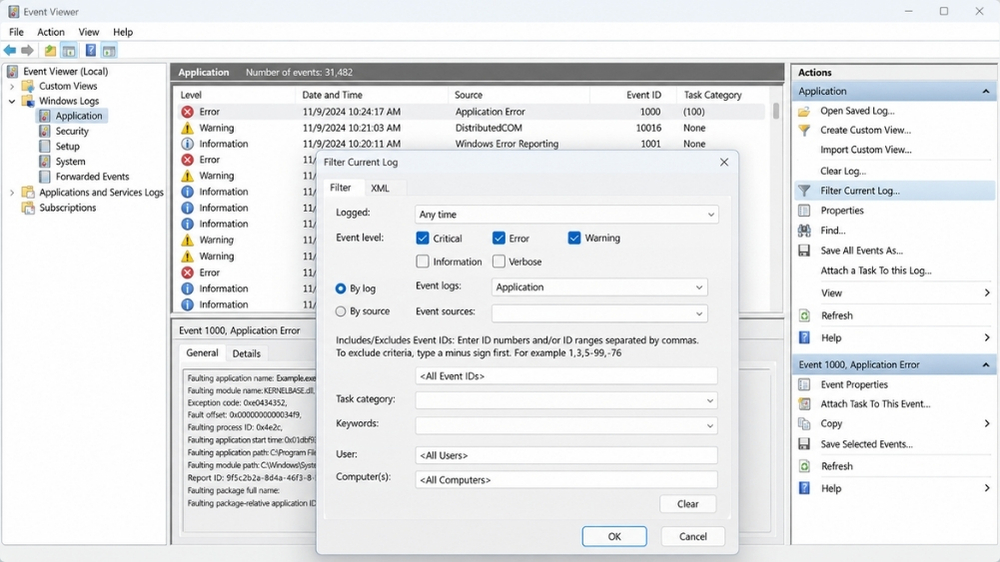This screenshot has width=1000, height=562.
Task: Collapse the Event 1000 actions section
Action: [x=985, y=365]
